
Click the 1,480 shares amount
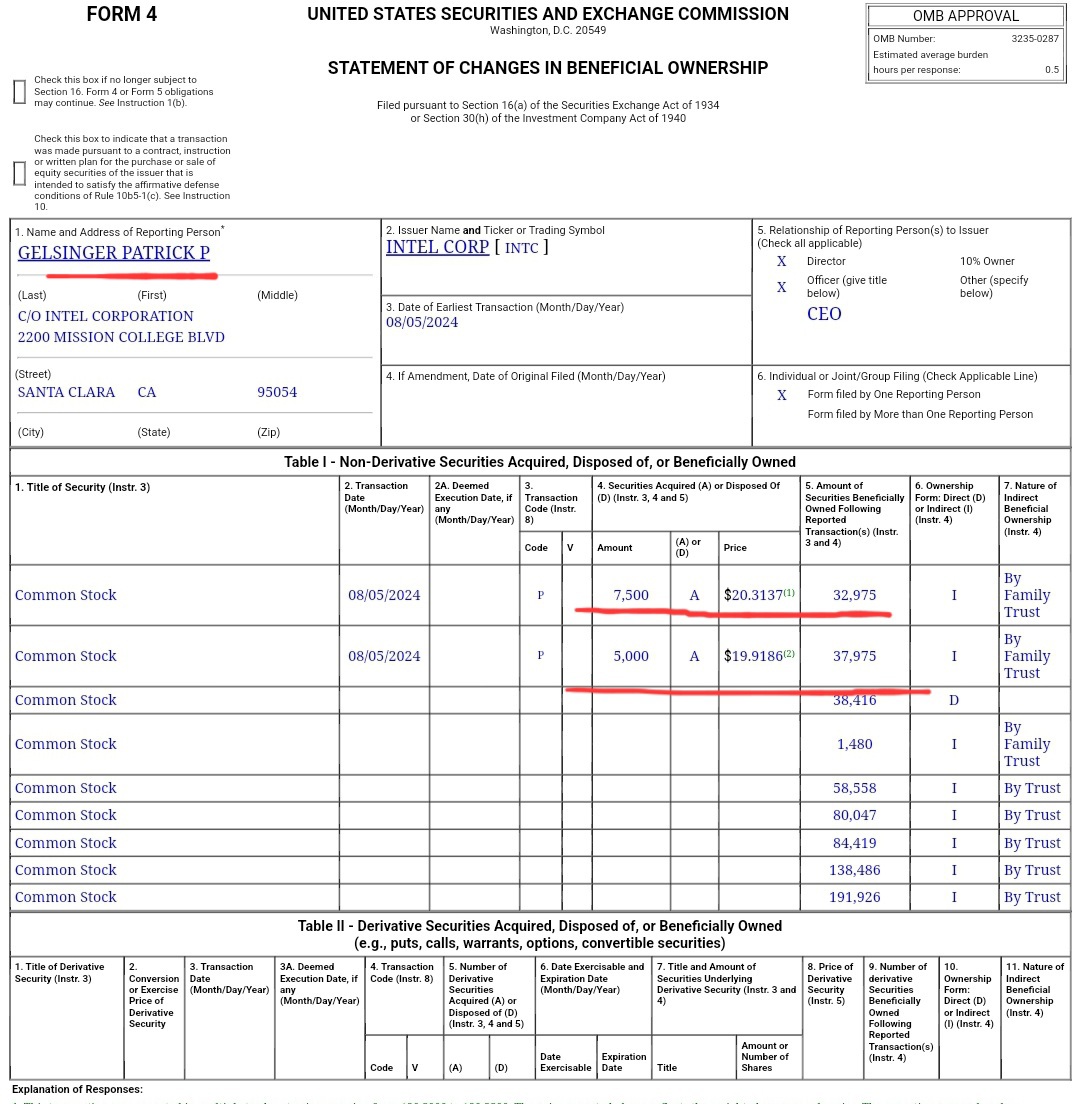(855, 744)
